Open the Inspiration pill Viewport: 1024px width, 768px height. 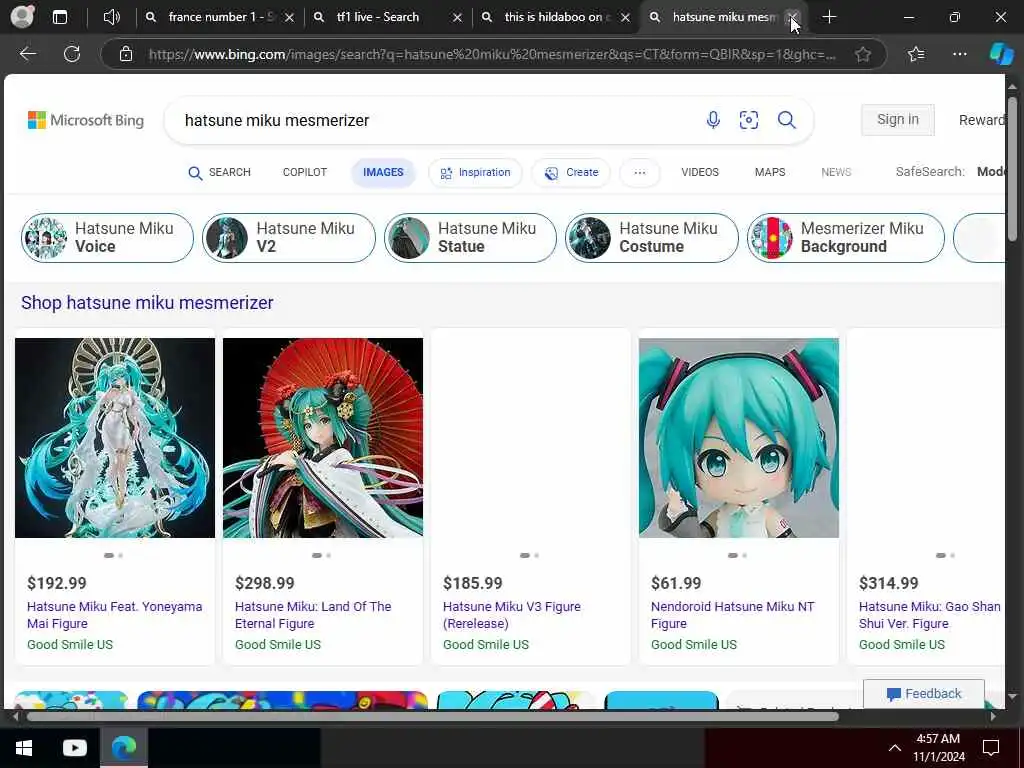pos(475,172)
